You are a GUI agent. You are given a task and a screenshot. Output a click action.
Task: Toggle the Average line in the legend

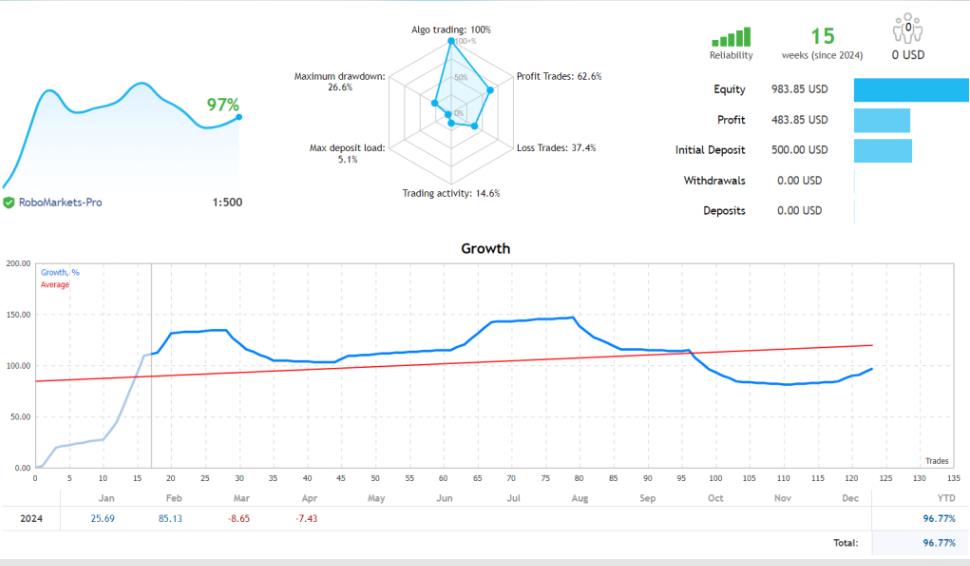[55, 284]
